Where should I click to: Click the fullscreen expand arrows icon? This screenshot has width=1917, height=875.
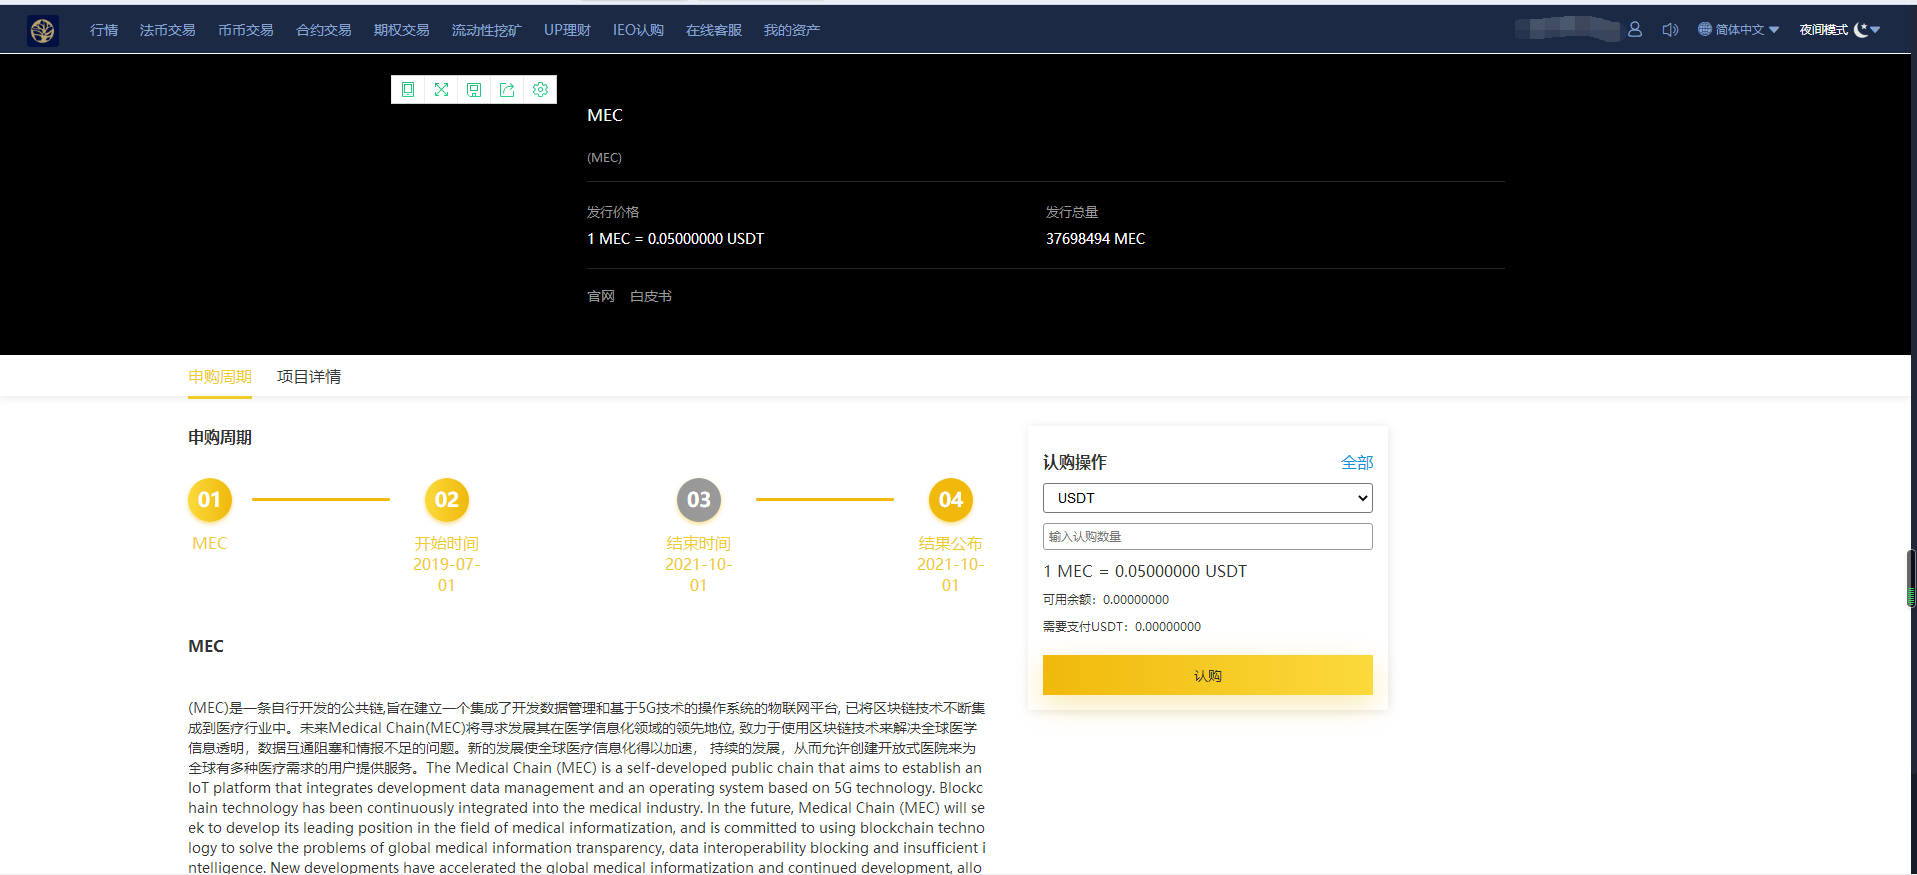(x=441, y=90)
